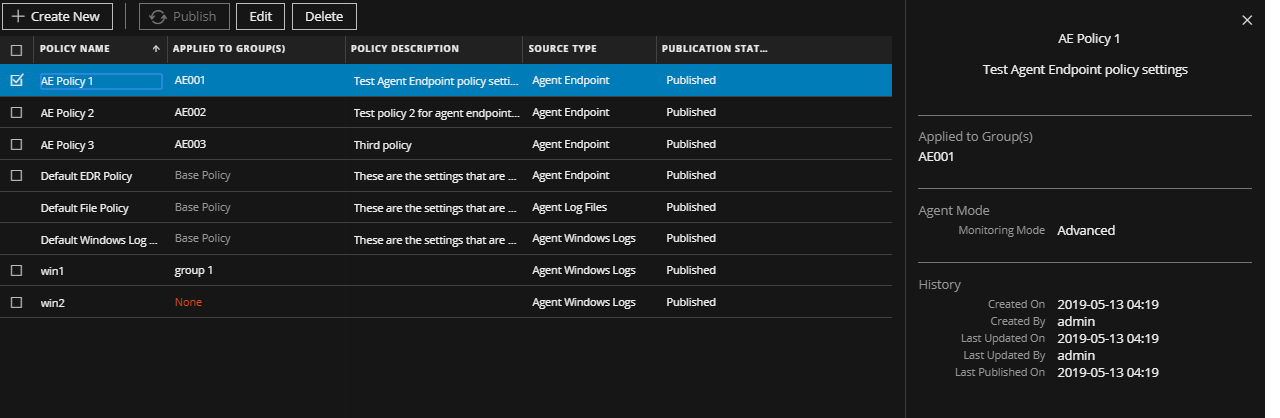
Task: Click the 'group 1' cell for win1
Action: 194,270
